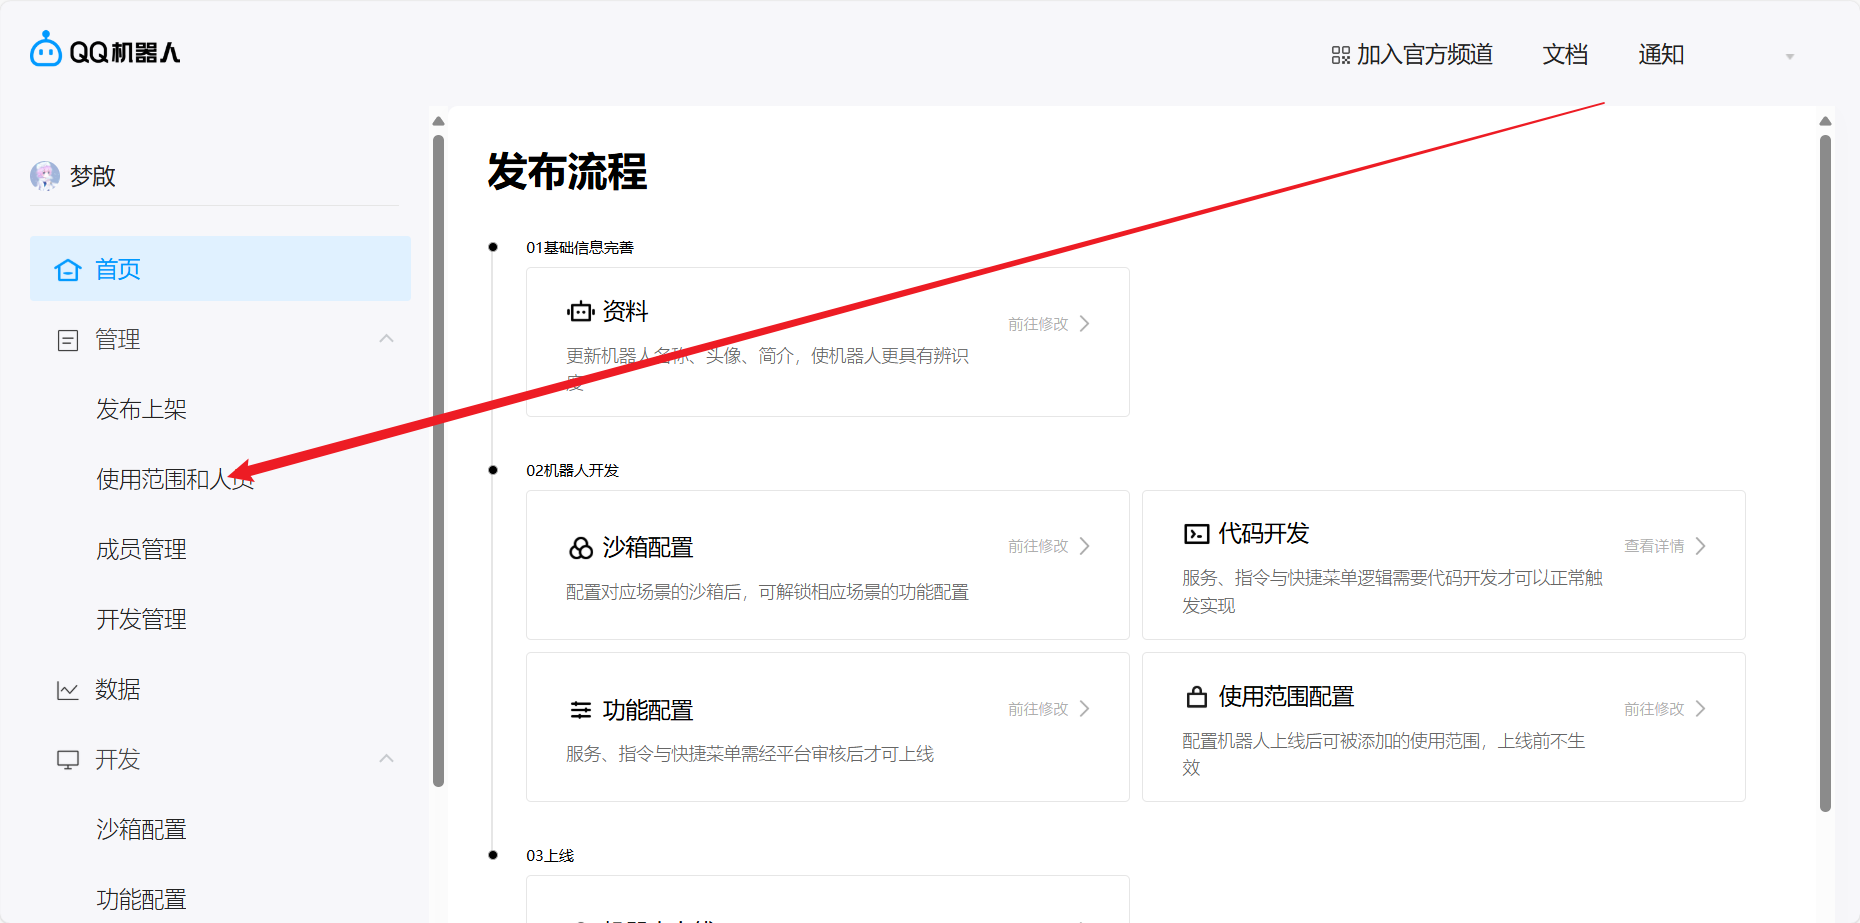Viewport: 1860px width, 923px height.
Task: Click 前往修改 on 沙箱配置 card
Action: tap(1038, 546)
